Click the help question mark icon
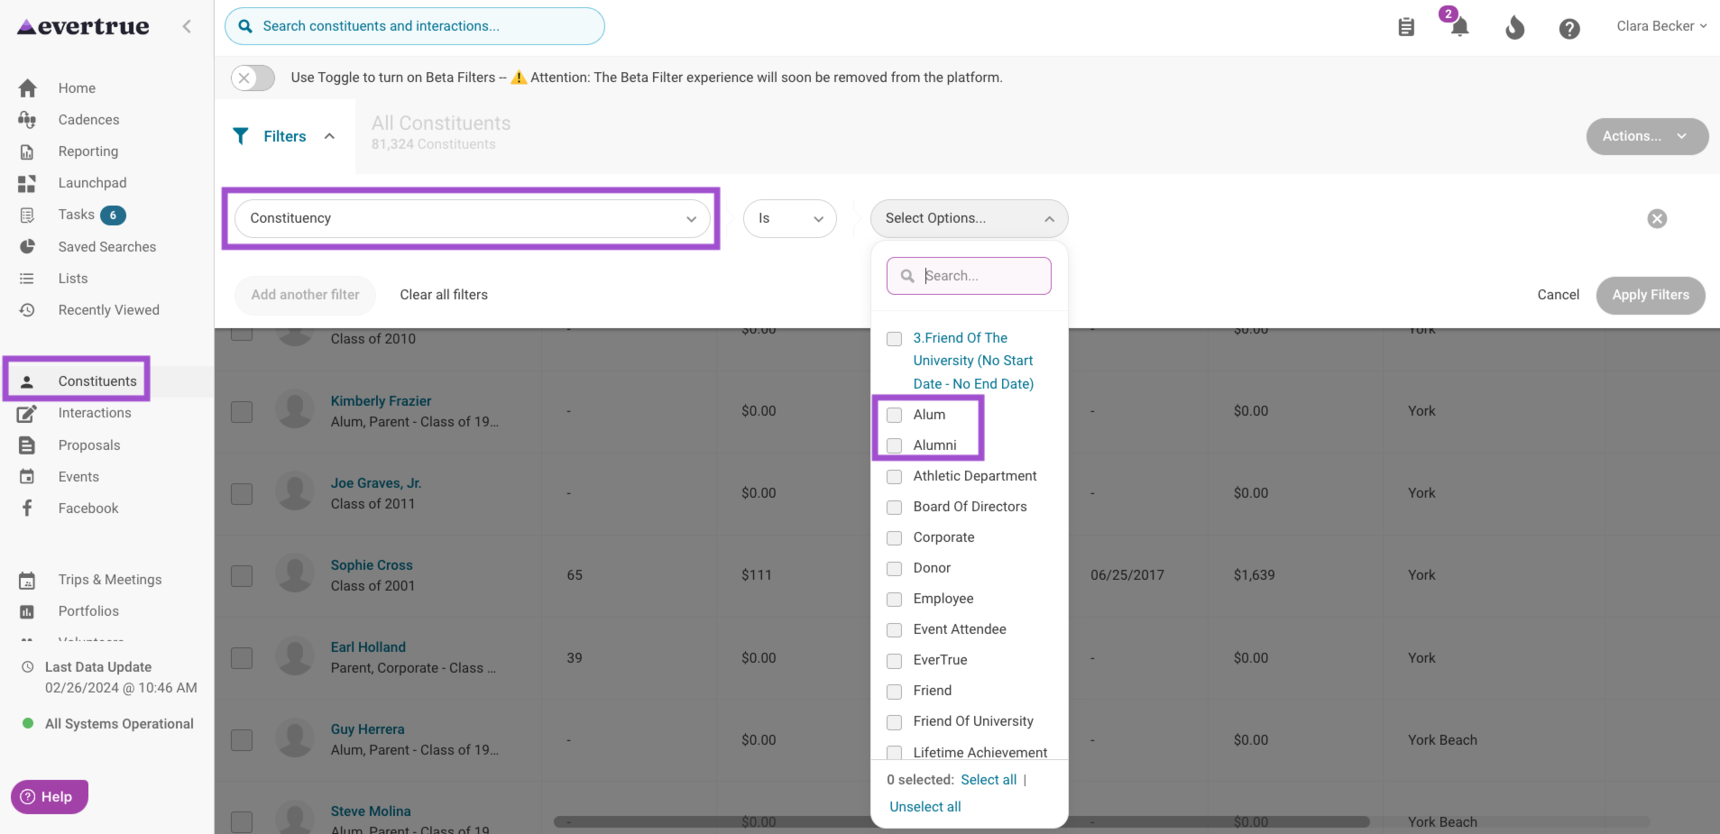The height and width of the screenshot is (834, 1720). click(x=1569, y=29)
